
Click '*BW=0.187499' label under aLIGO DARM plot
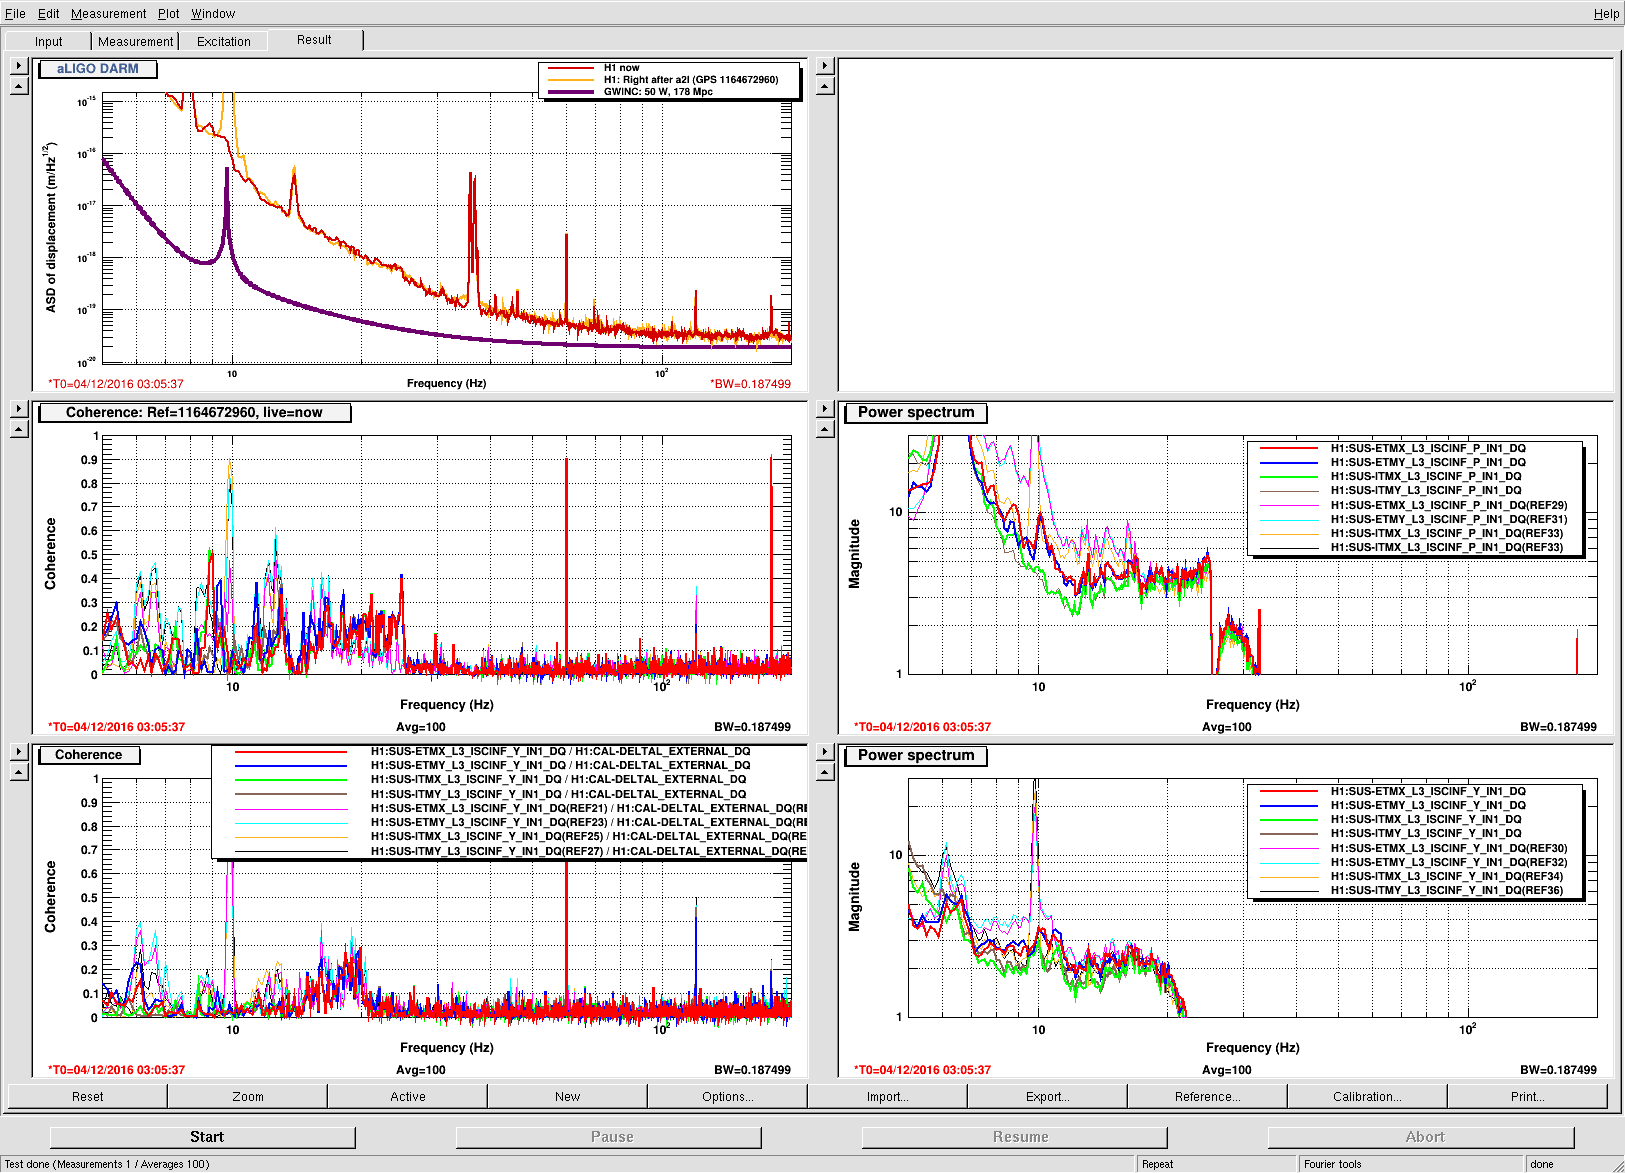coord(750,384)
